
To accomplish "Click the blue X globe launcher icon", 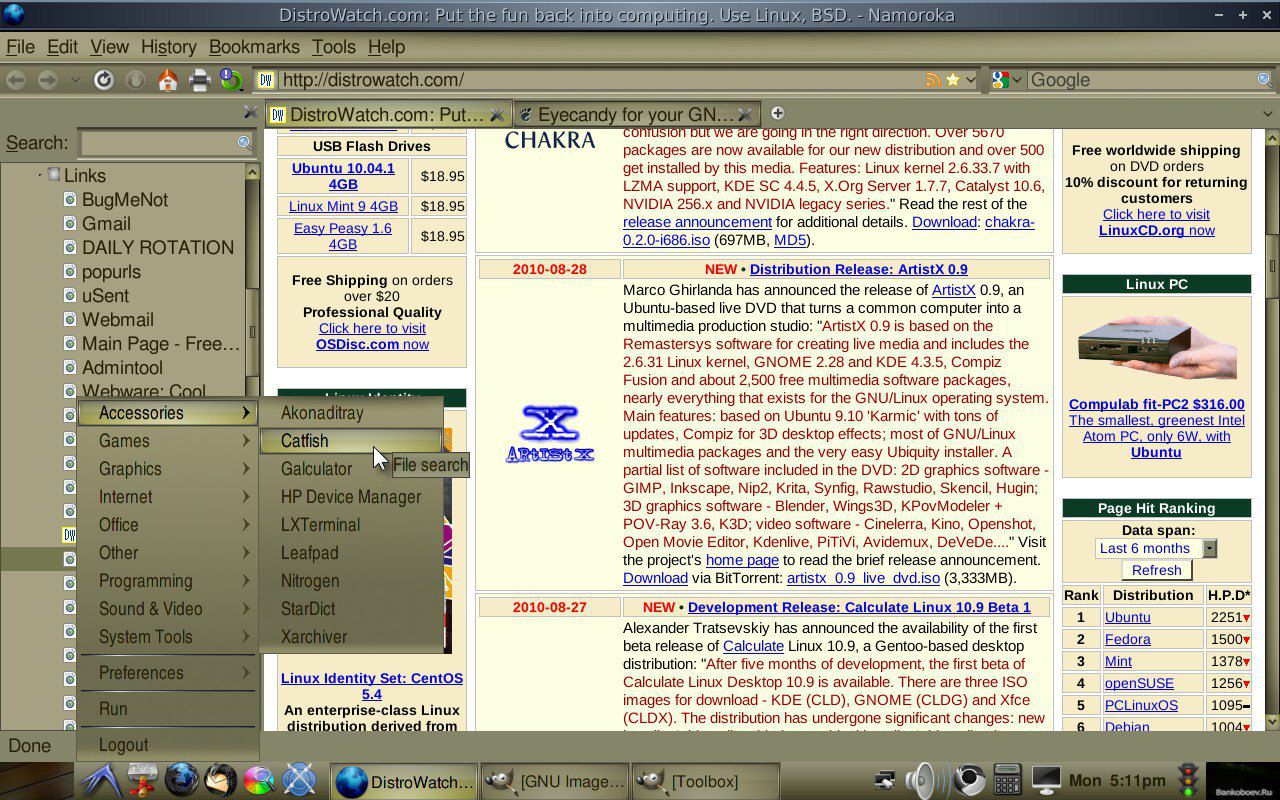I will pyautogui.click(x=299, y=781).
